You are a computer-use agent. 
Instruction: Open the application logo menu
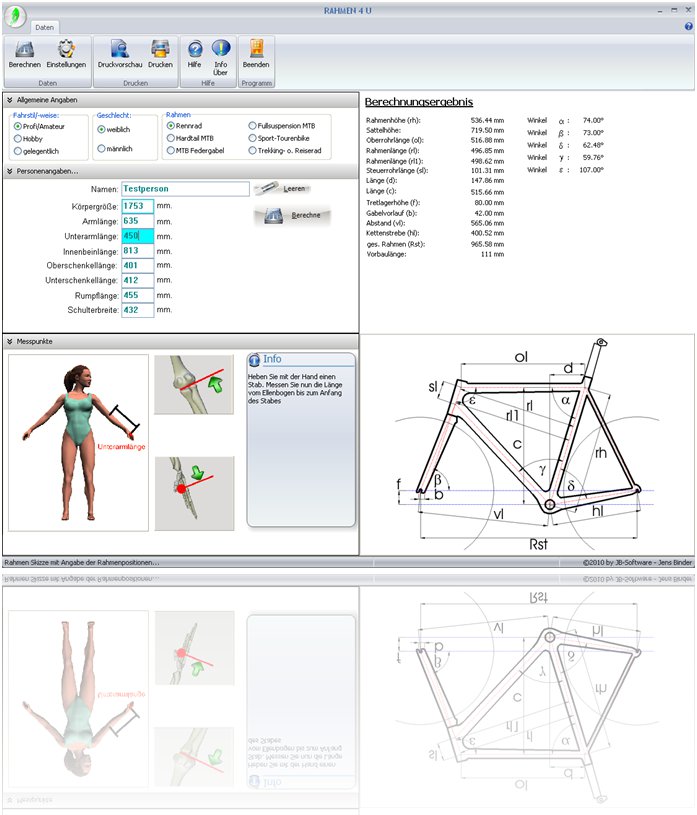pyautogui.click(x=13, y=16)
